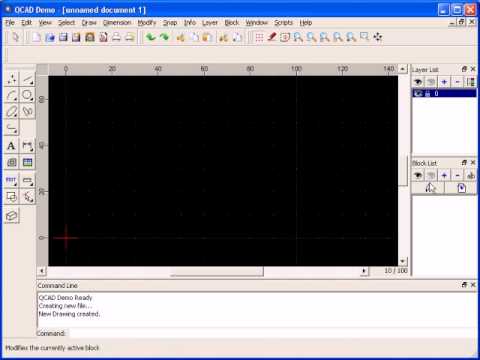
Task: Click the Zoom Window icon
Action: (364, 37)
